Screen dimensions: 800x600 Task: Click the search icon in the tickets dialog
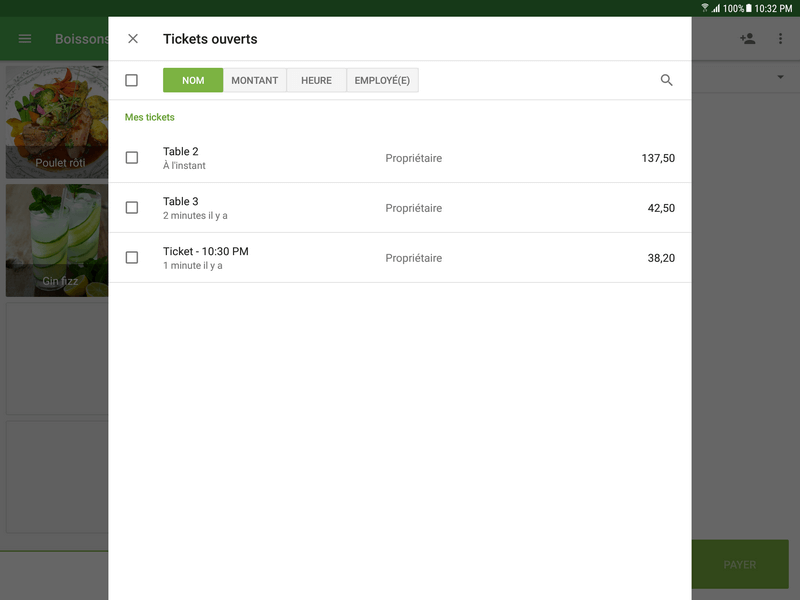coord(667,79)
